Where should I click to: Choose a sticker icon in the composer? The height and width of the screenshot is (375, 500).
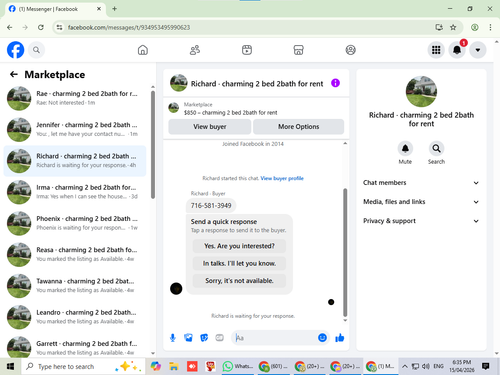click(x=204, y=338)
